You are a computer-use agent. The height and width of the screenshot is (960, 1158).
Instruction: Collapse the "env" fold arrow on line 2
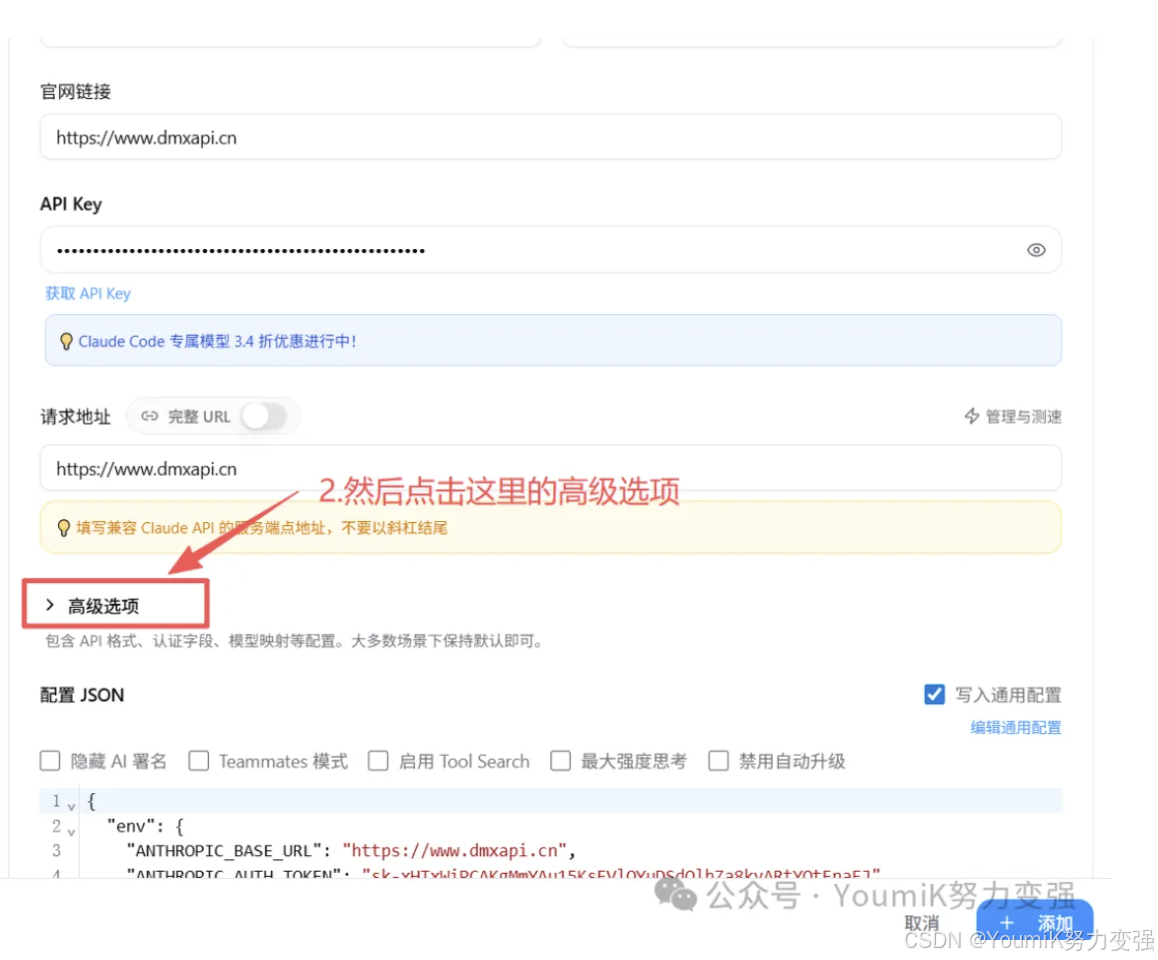(72, 832)
